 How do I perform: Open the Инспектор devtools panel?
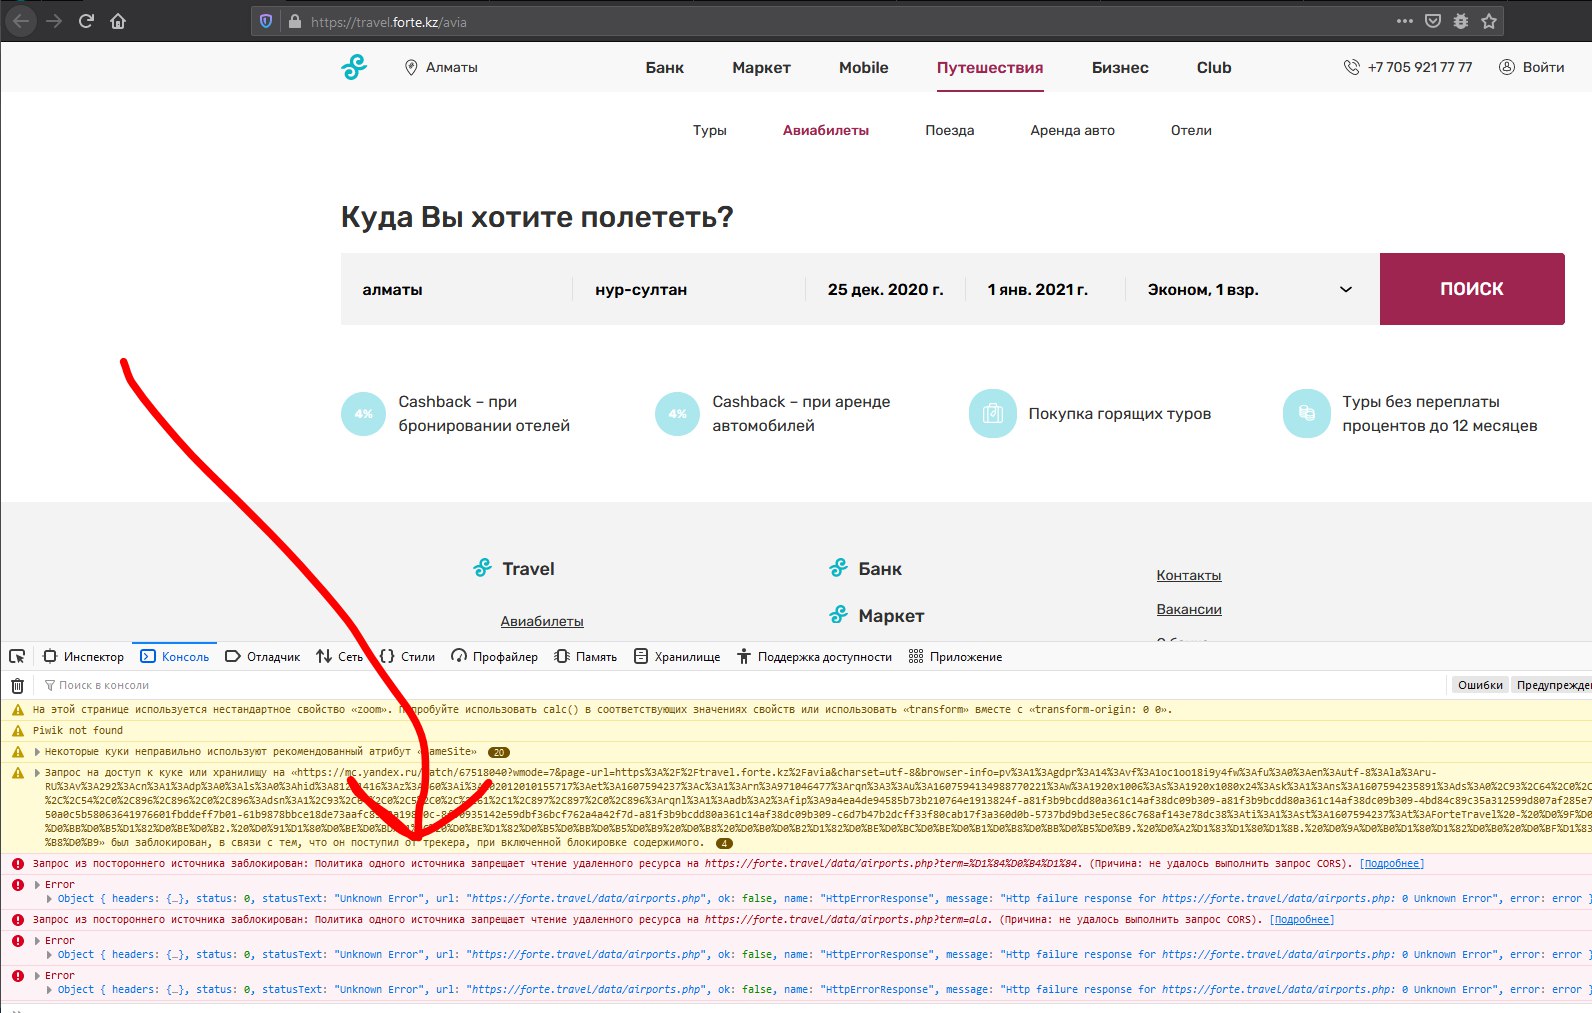coord(84,657)
